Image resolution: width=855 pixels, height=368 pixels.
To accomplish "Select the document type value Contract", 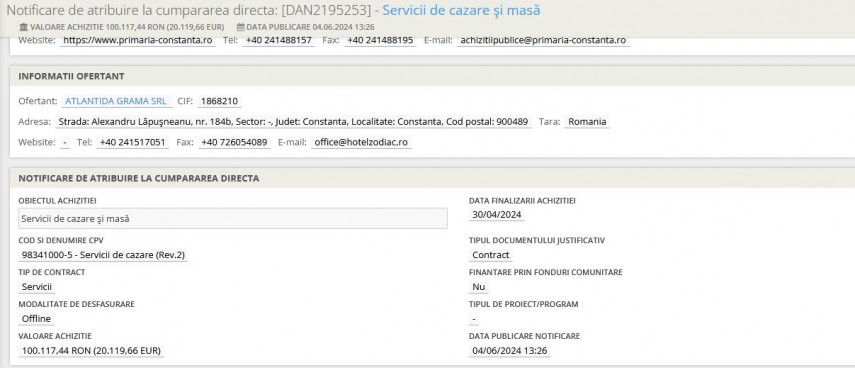I will click(x=491, y=255).
